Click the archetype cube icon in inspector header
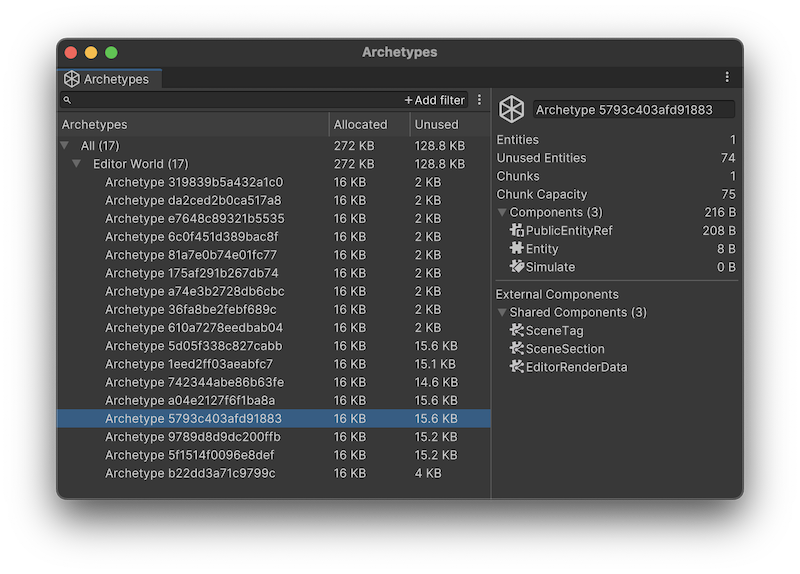This screenshot has width=800, height=574. [x=512, y=109]
